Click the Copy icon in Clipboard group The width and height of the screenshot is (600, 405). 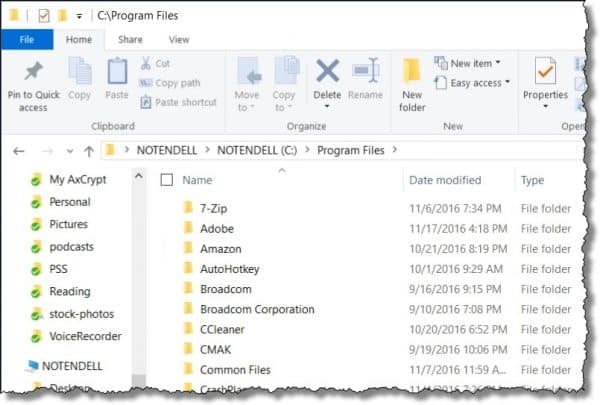[x=80, y=70]
